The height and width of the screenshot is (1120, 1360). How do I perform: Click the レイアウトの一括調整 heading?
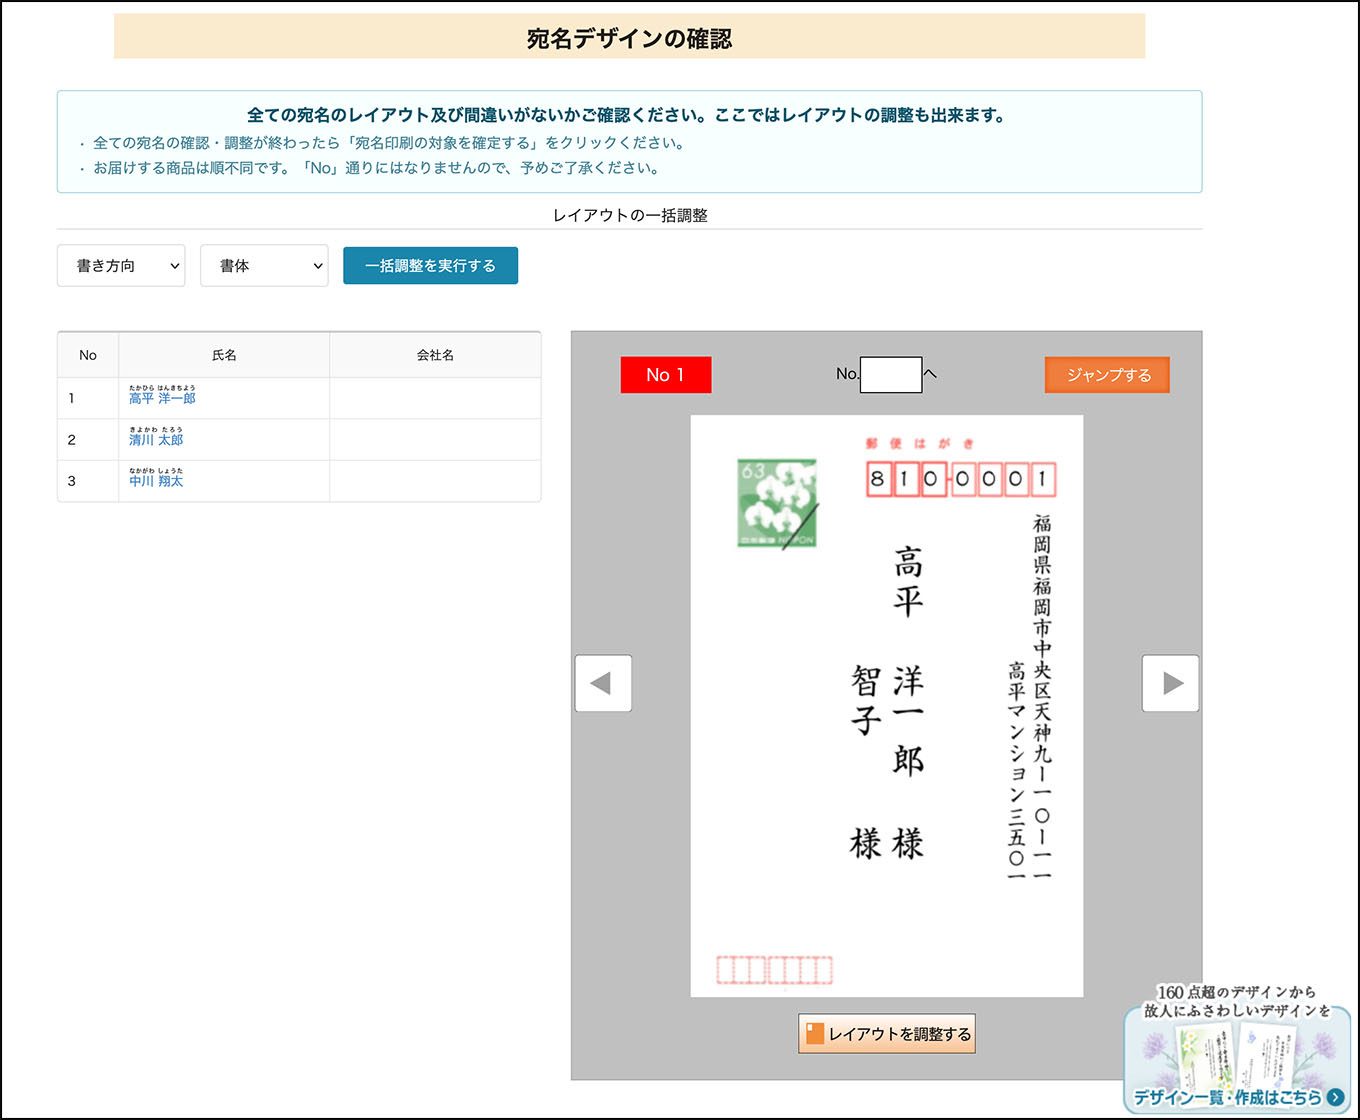point(630,215)
